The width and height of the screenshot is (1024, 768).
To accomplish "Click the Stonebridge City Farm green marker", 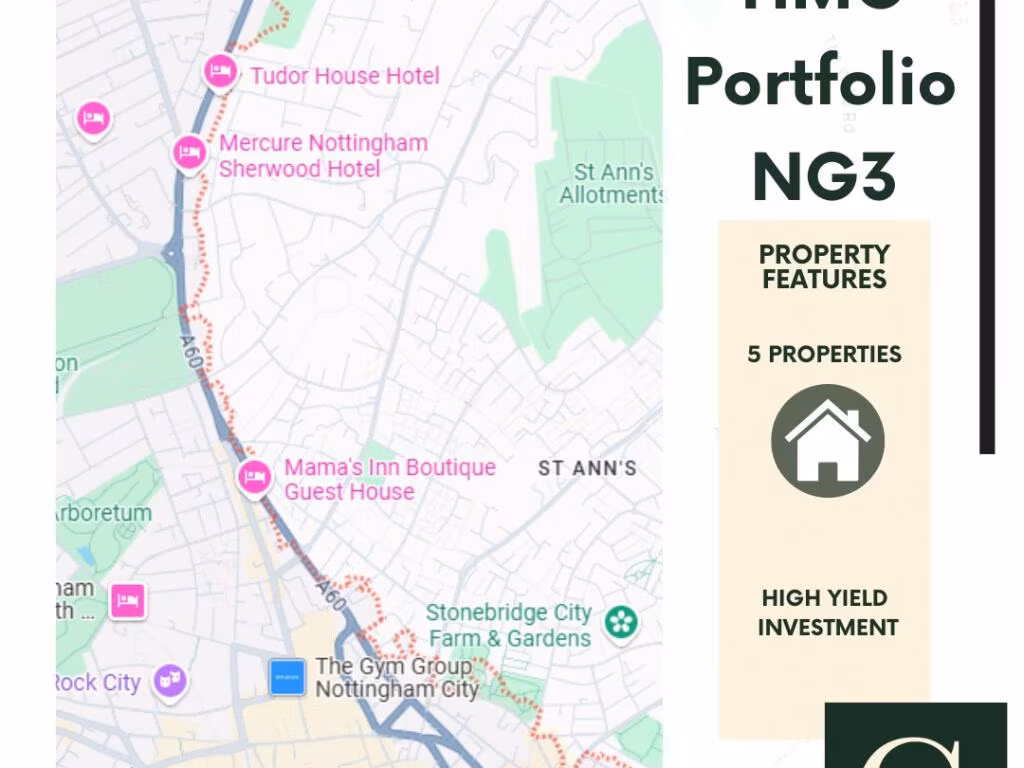I will 621,622.
